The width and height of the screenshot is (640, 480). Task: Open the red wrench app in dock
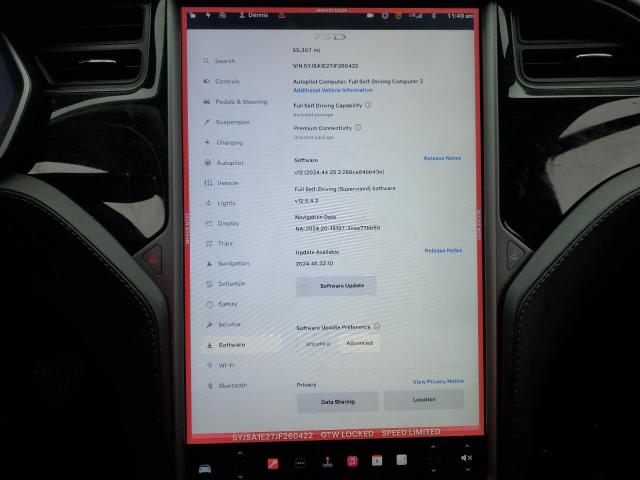(x=273, y=464)
